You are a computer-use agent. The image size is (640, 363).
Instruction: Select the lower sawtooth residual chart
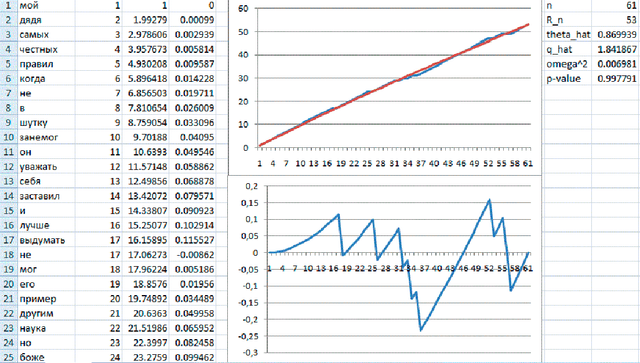pyautogui.click(x=385, y=269)
